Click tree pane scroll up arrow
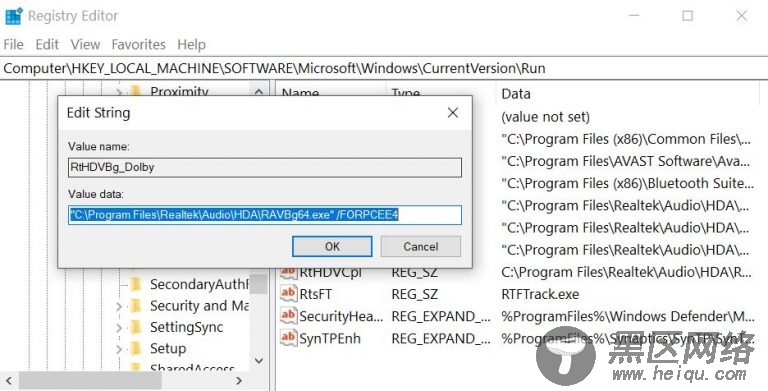This screenshot has width=768, height=391. (x=259, y=91)
